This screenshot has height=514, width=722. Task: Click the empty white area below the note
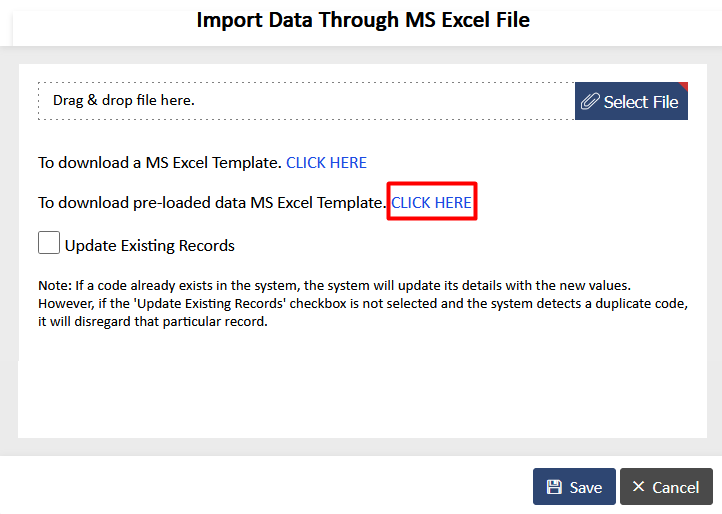tap(362, 385)
